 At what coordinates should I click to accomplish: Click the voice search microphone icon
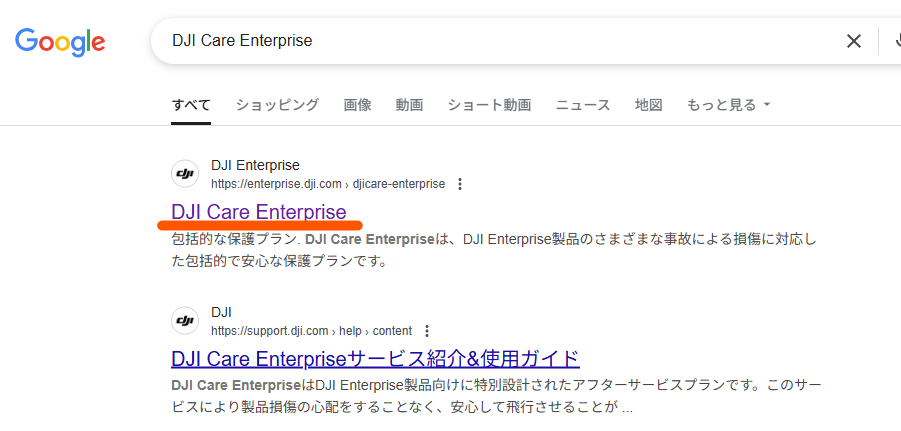[898, 41]
